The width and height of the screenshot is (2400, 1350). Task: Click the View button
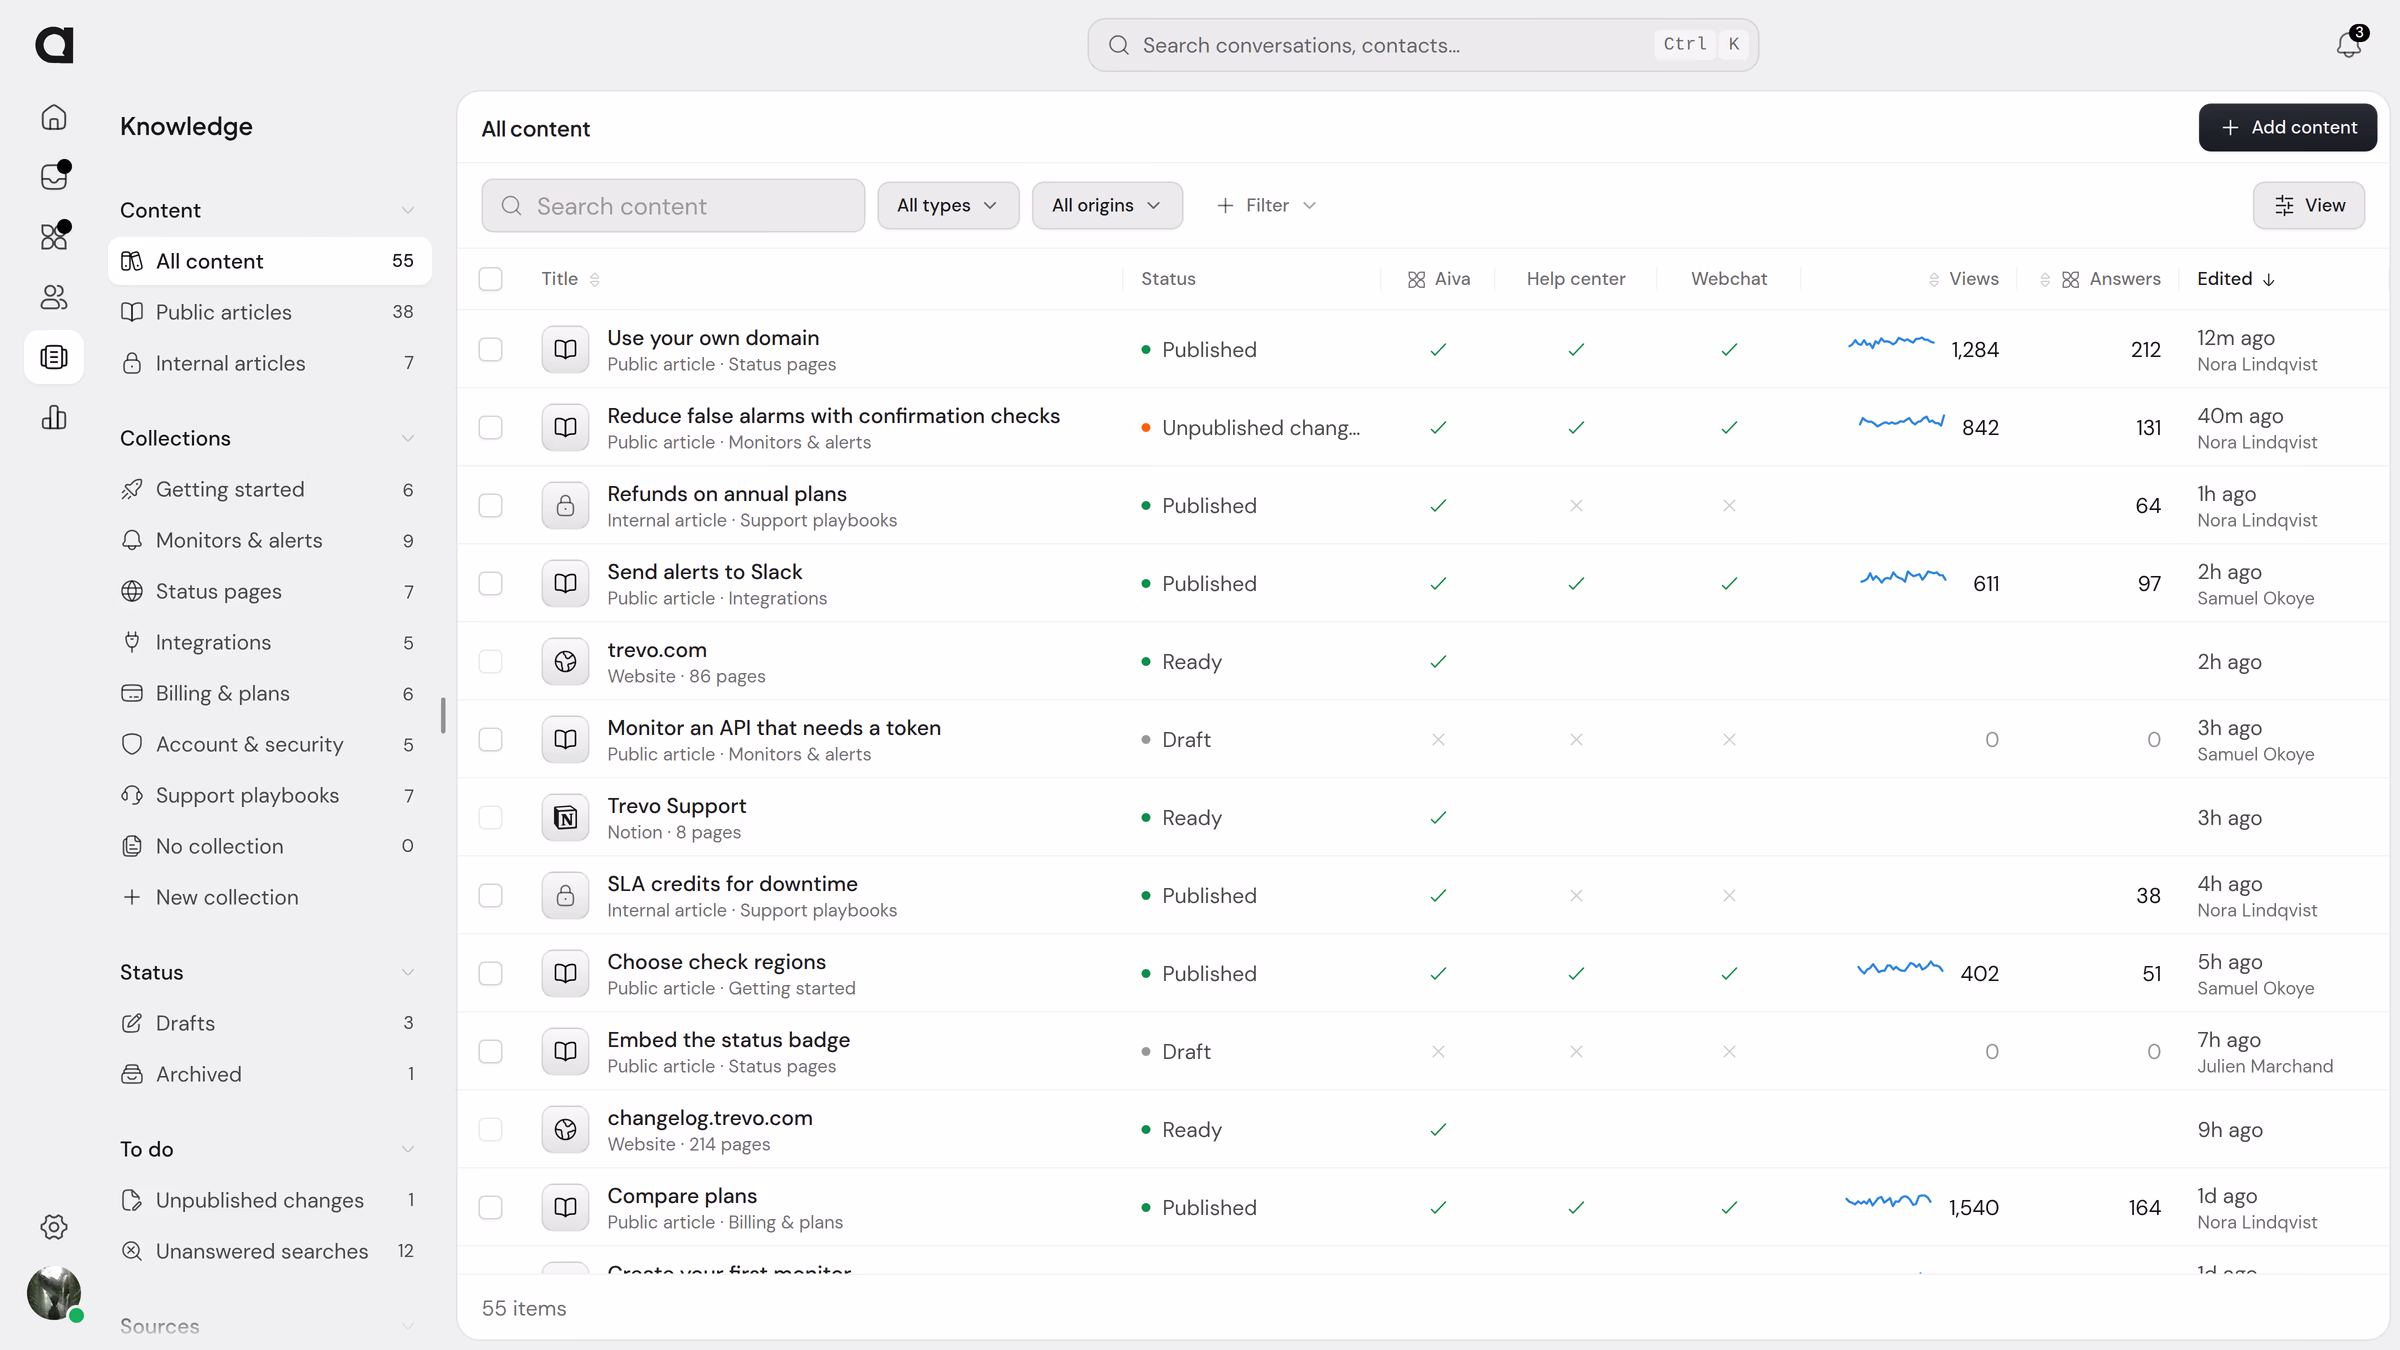pyautogui.click(x=2309, y=205)
